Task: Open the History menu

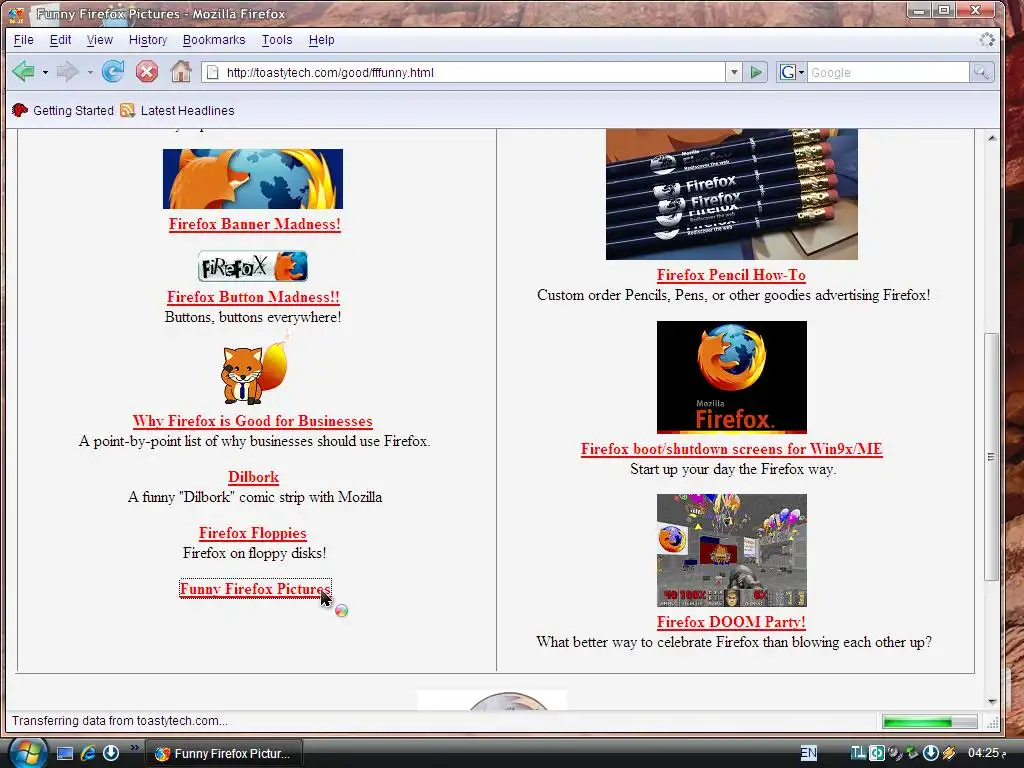Action: tap(148, 40)
